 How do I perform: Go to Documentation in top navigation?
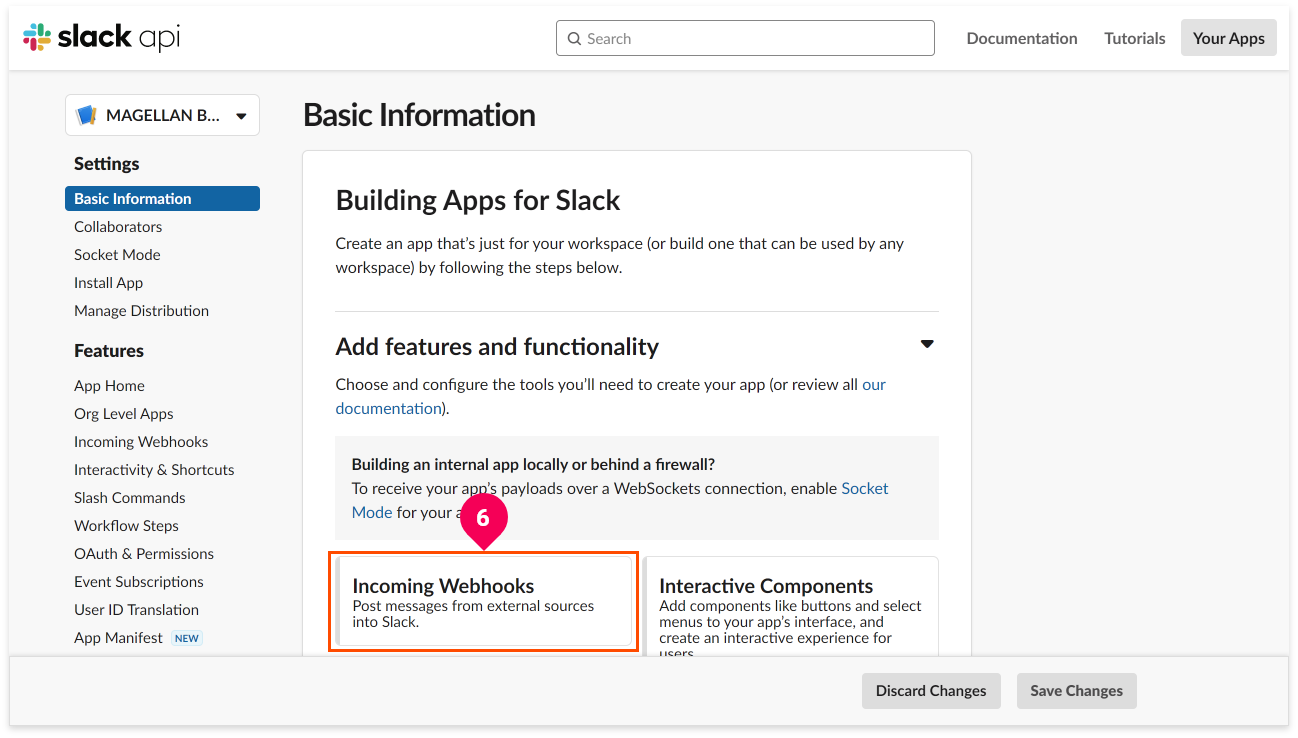pos(1022,38)
